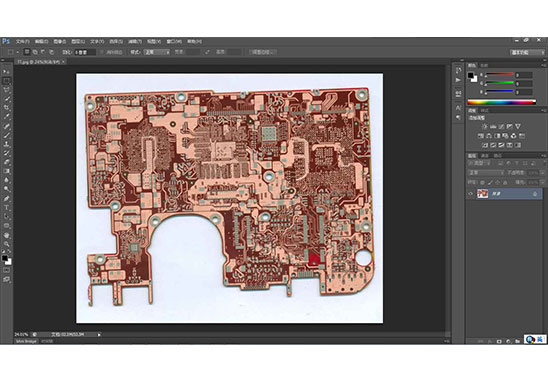This screenshot has width=548, height=382.
Task: Open the History panel dock icon
Action: tap(458, 70)
